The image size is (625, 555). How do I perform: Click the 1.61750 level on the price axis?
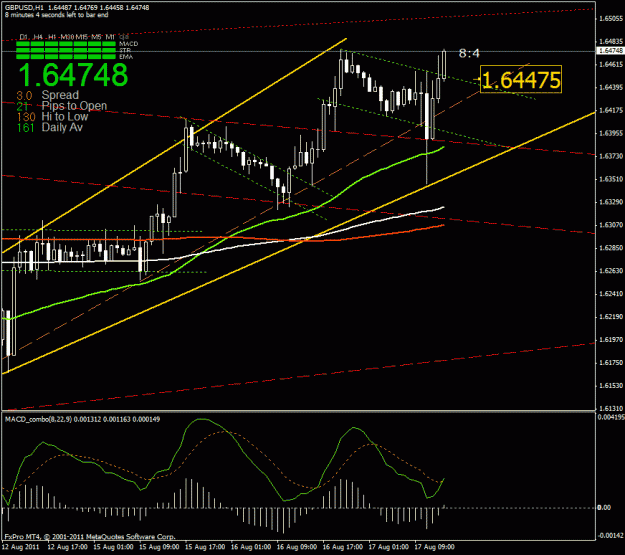click(611, 362)
